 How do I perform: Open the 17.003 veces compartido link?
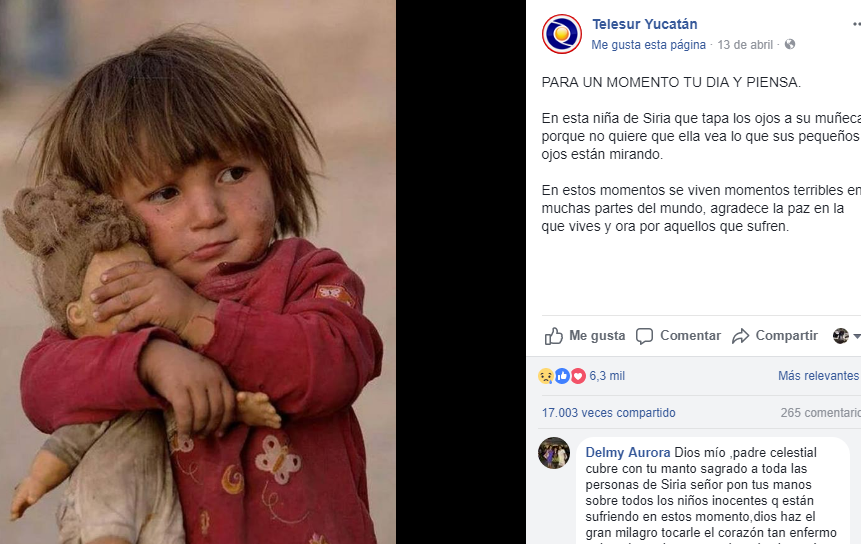[x=608, y=413]
